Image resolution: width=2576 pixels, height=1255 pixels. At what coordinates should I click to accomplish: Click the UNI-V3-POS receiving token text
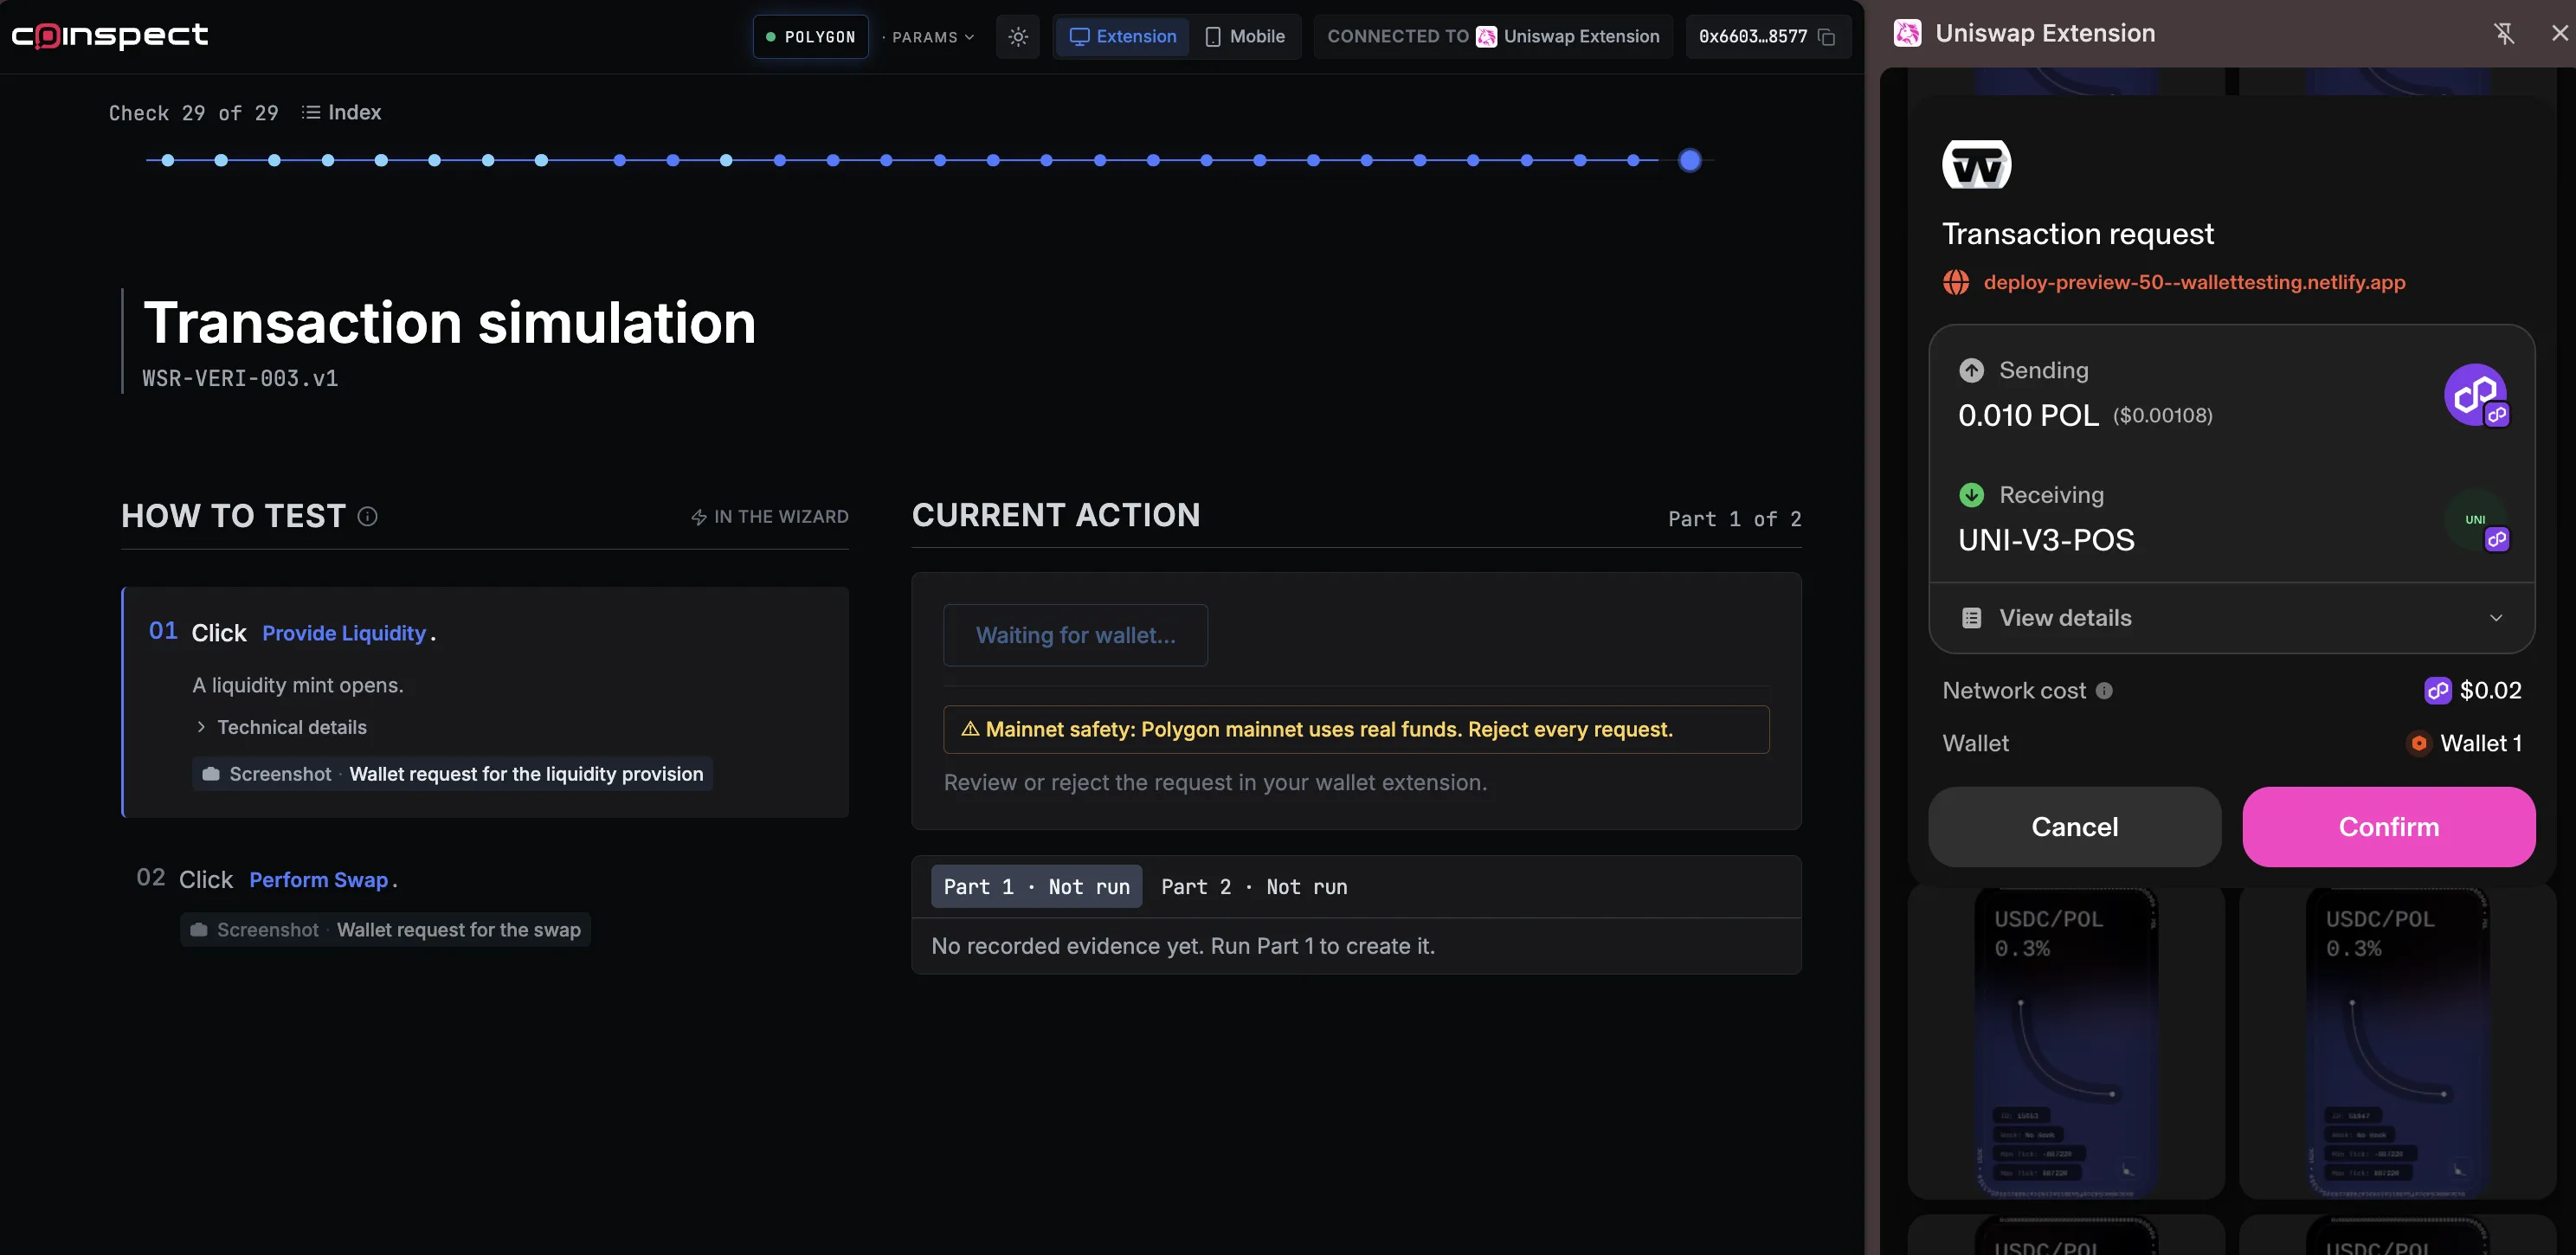[x=2046, y=540]
